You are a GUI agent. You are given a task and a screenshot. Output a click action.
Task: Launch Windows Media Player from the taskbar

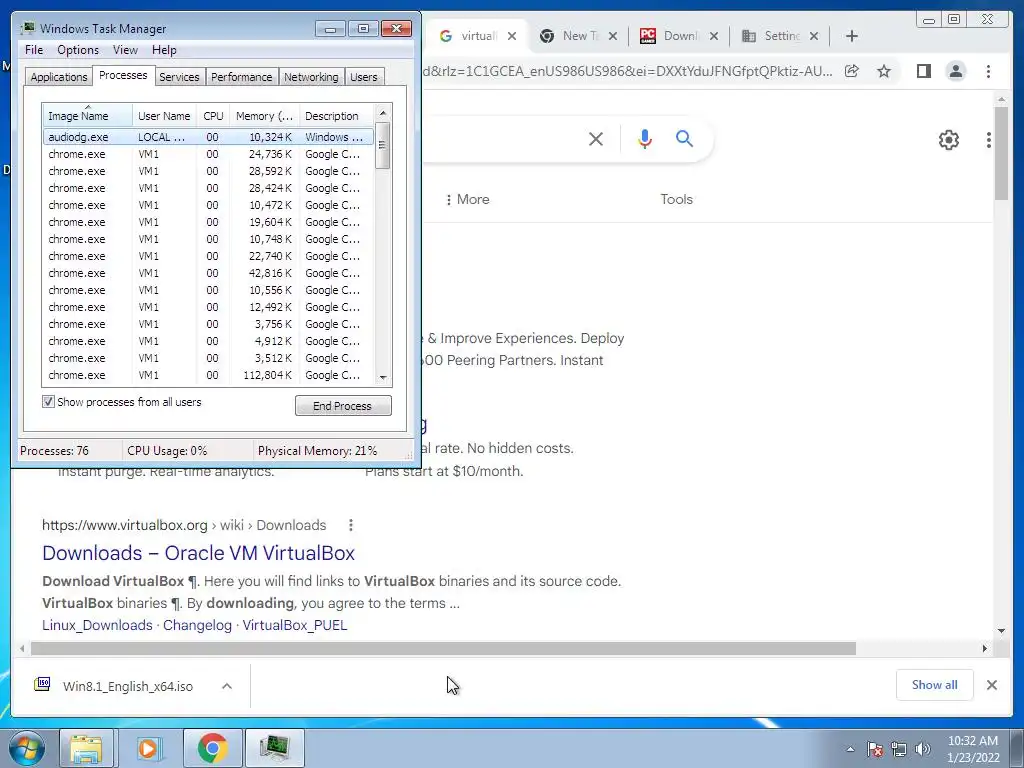[x=148, y=748]
